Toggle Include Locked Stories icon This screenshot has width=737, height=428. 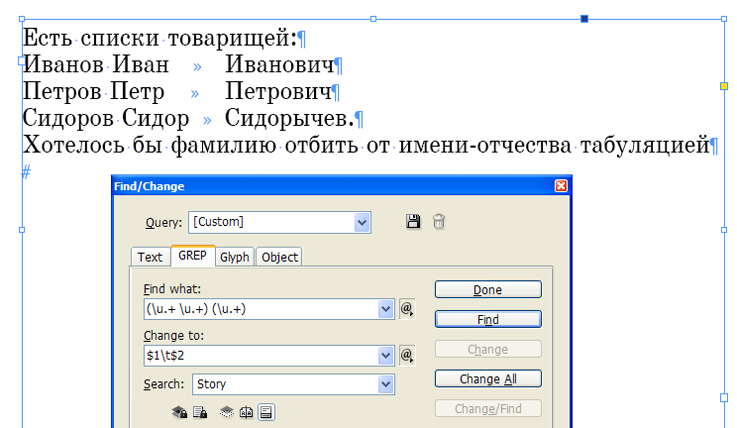[200, 412]
